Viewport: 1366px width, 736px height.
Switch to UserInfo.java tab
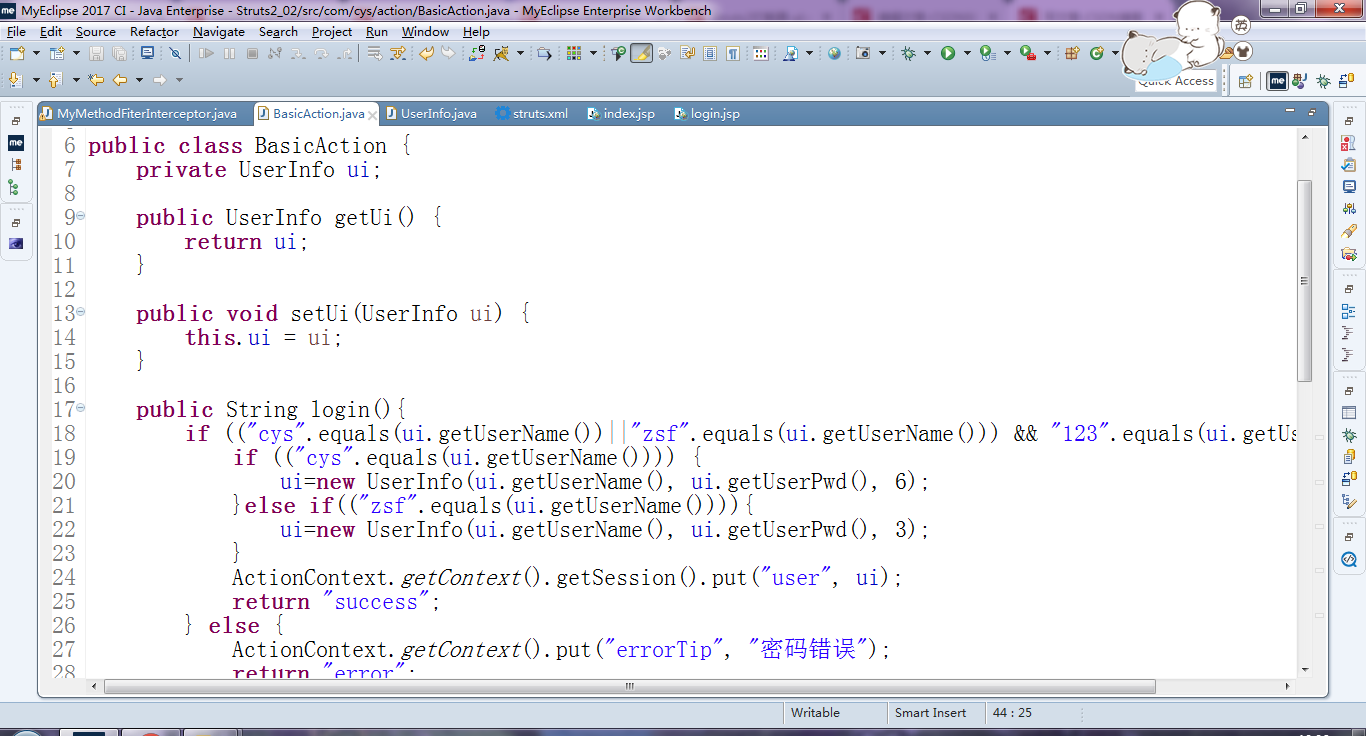[431, 113]
